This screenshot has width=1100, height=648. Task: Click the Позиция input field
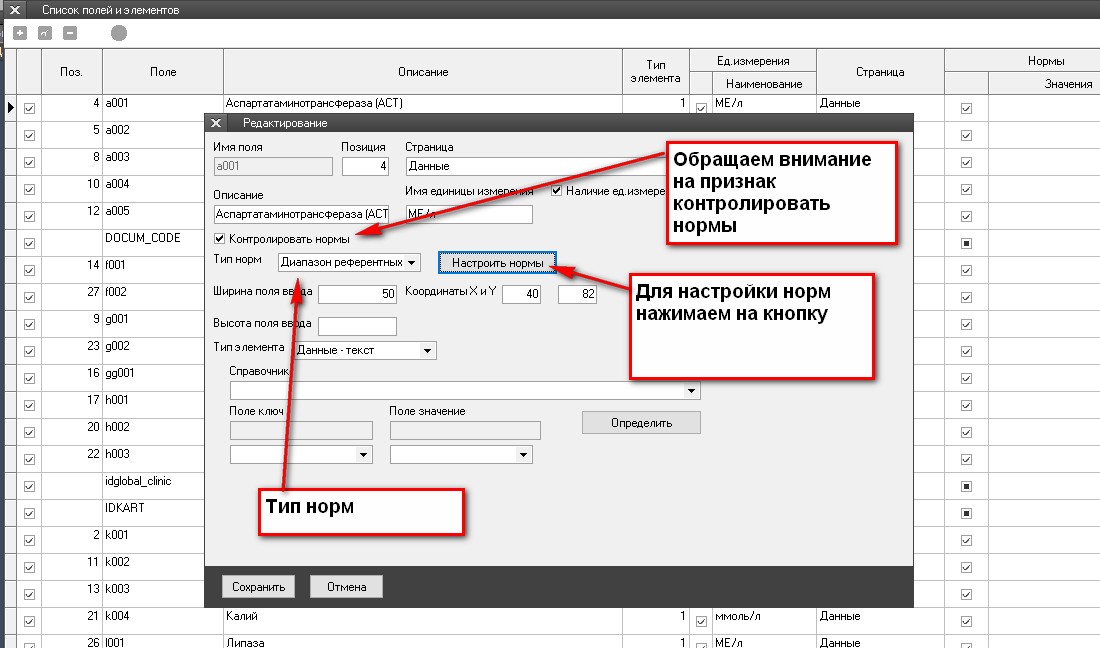click(x=365, y=166)
